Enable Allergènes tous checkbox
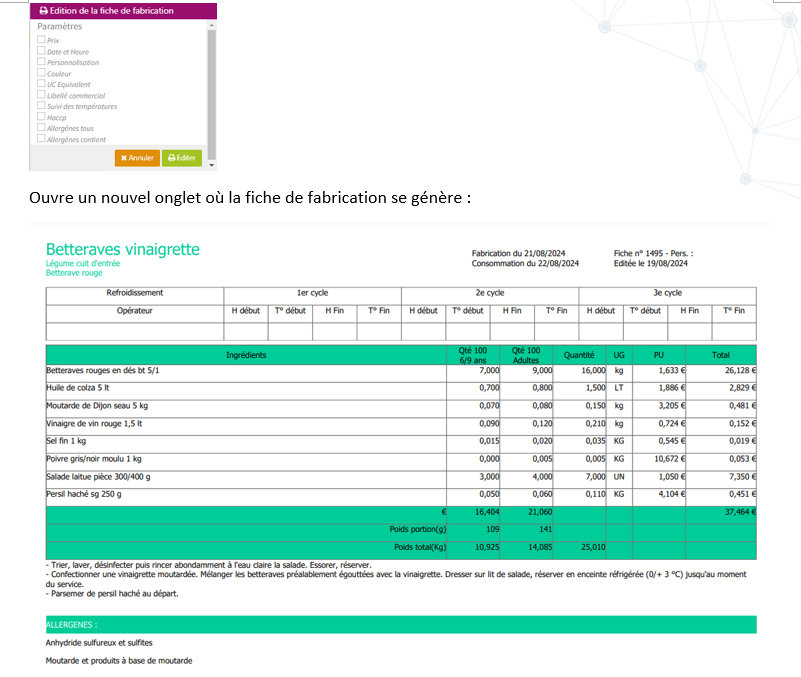The height and width of the screenshot is (677, 801). coord(41,127)
